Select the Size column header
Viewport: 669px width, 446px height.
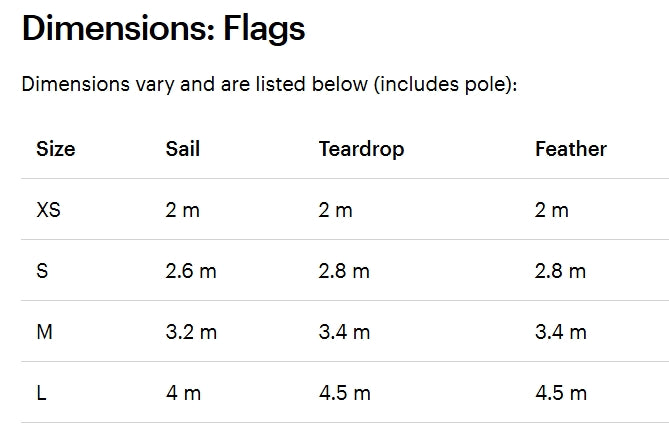pos(56,150)
